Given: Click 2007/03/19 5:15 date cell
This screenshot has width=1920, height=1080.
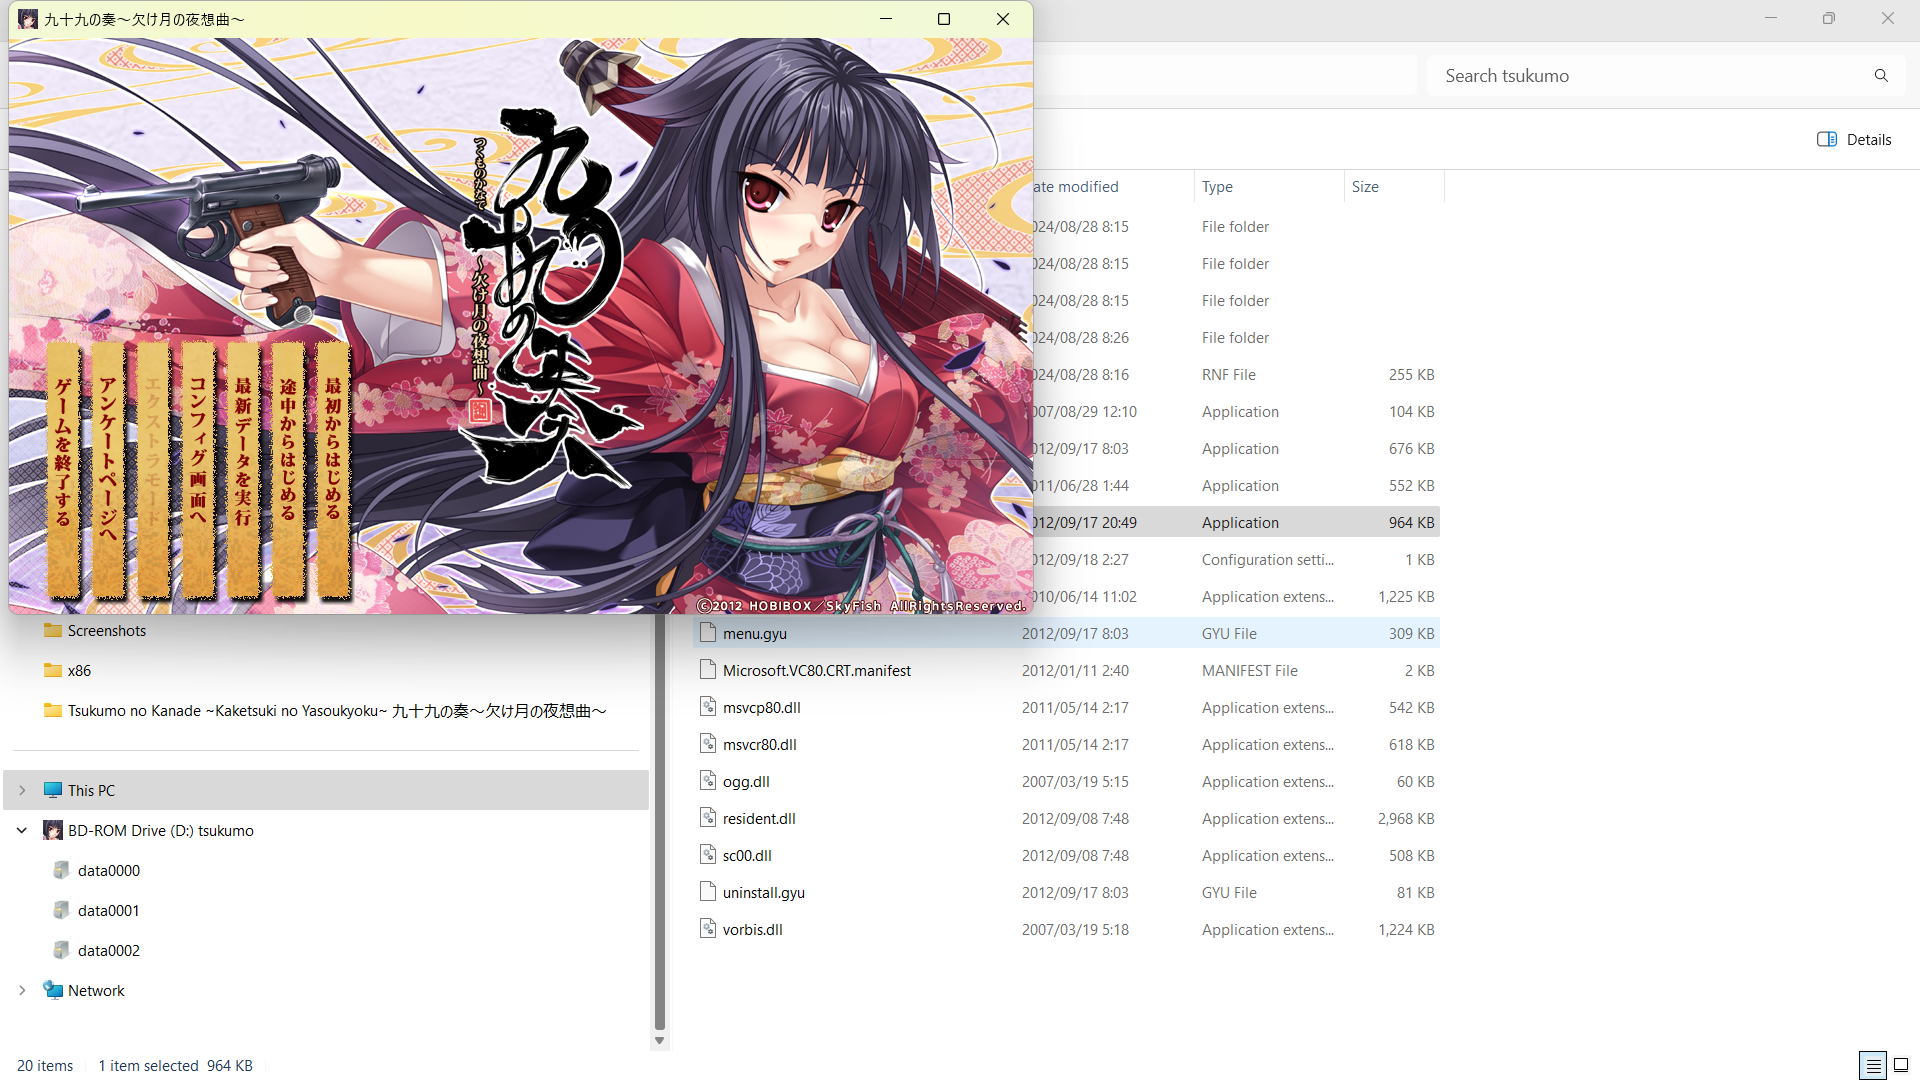Looking at the screenshot, I should click(x=1075, y=781).
